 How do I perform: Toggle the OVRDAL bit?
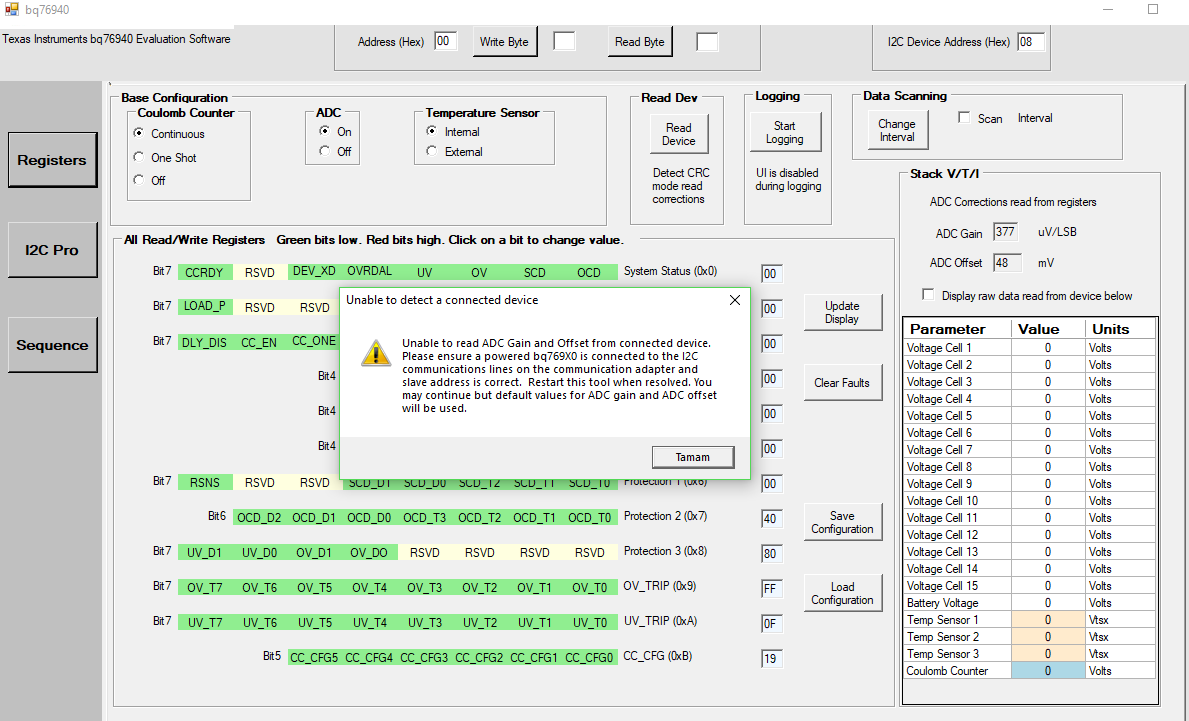point(369,271)
